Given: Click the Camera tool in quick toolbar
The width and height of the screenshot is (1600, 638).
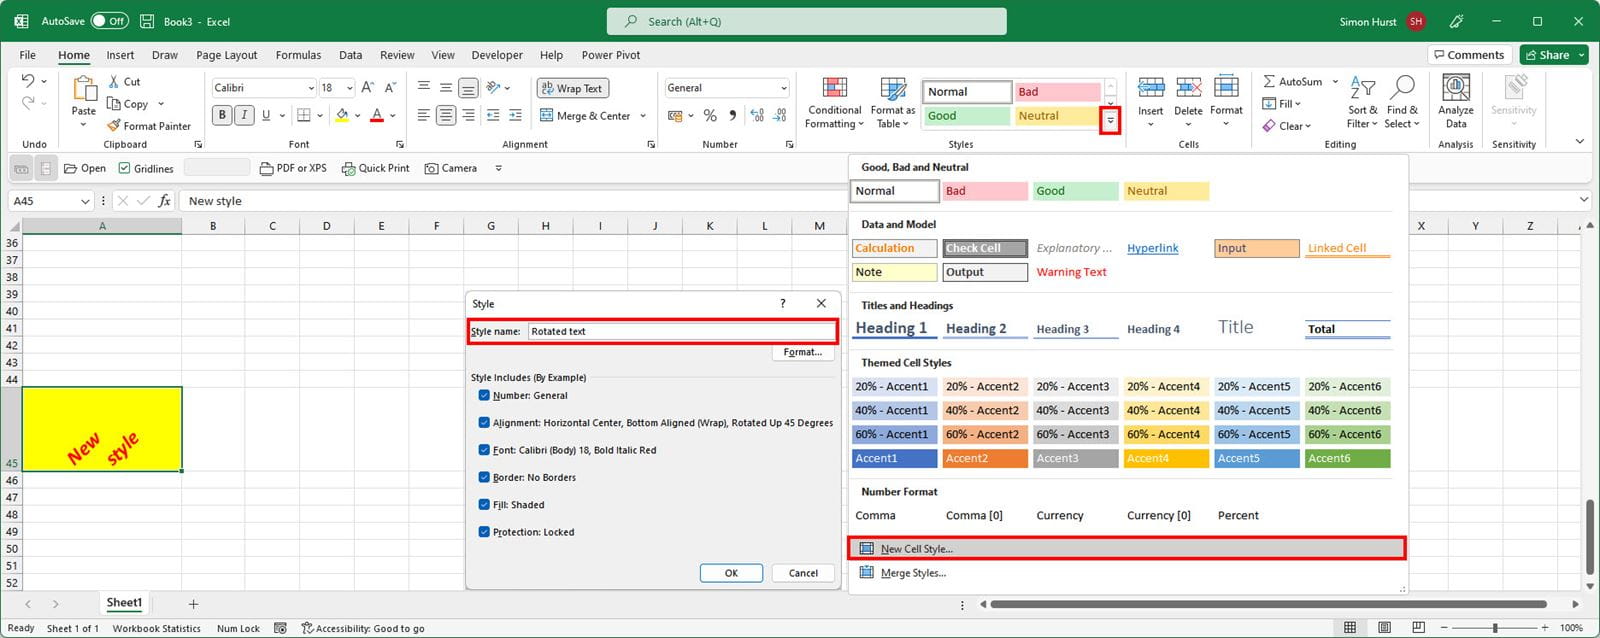Looking at the screenshot, I should coord(451,168).
